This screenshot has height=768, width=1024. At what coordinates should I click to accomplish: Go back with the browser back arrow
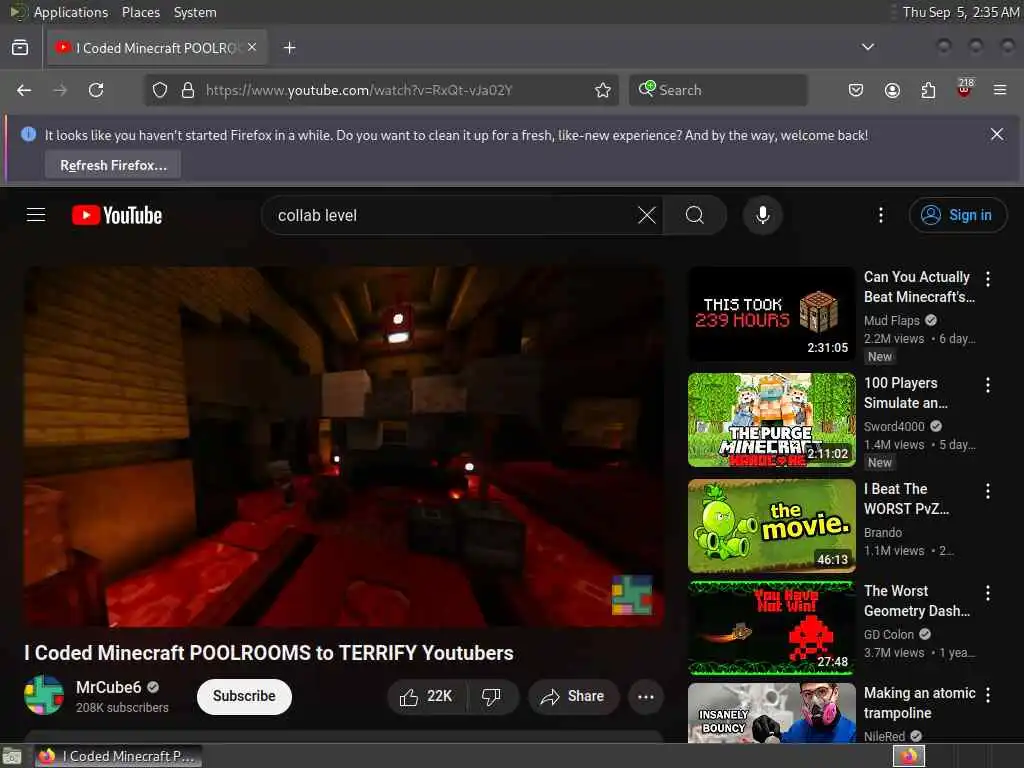coord(24,90)
